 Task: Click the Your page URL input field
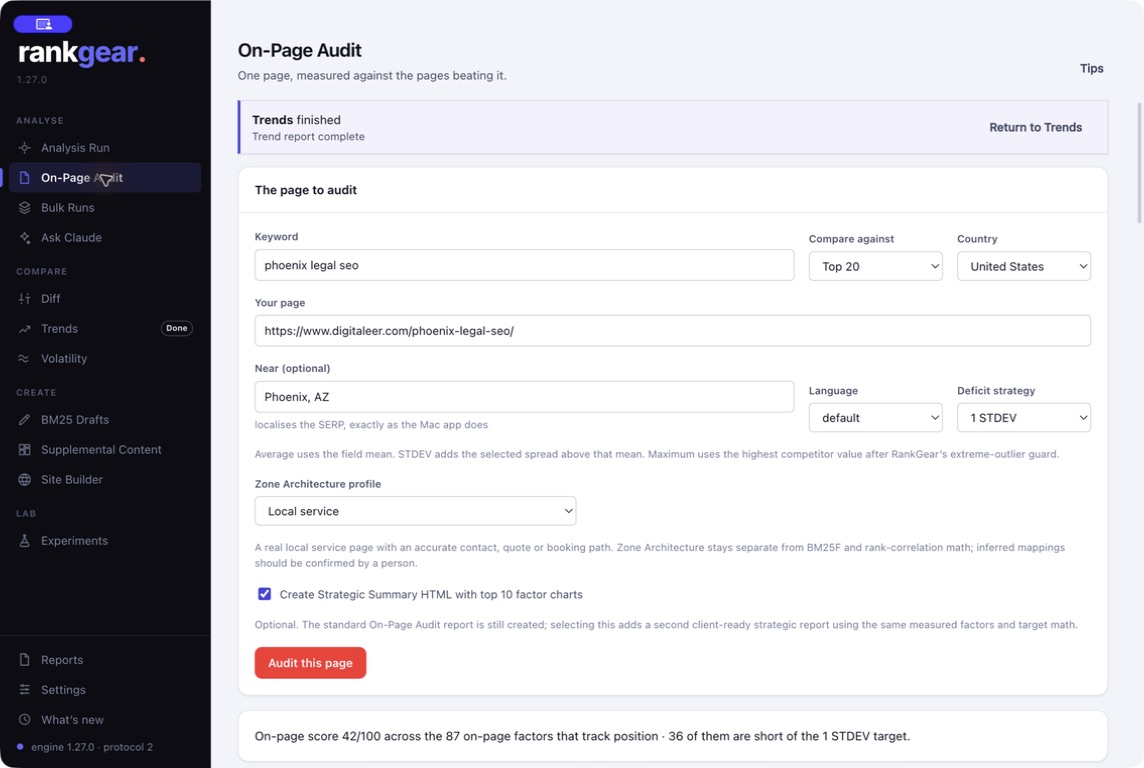click(x=672, y=331)
